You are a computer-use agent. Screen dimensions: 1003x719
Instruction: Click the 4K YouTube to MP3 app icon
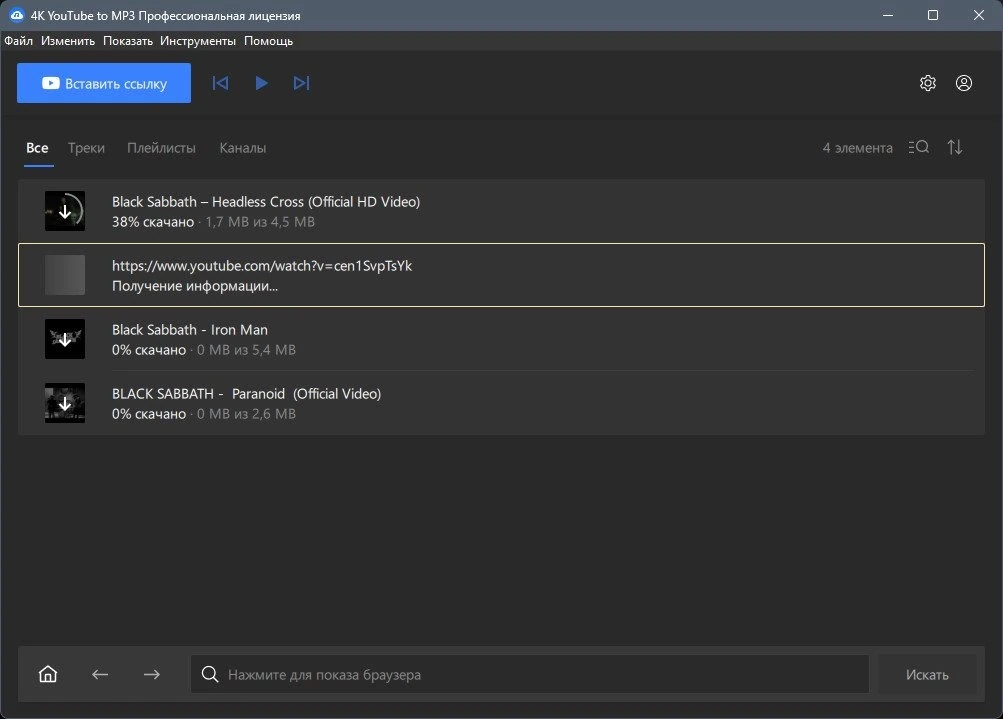[x=17, y=15]
